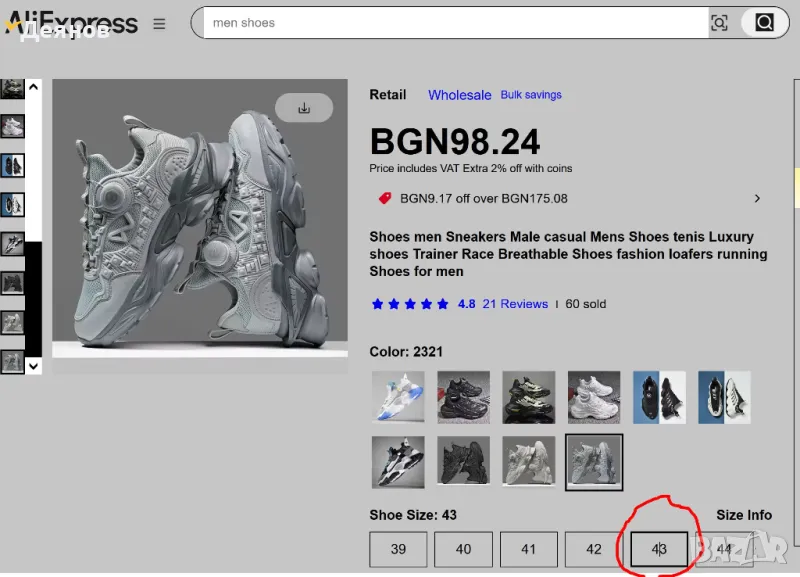Click the red coupon tag icon
This screenshot has height=577, width=800.
[x=385, y=198]
